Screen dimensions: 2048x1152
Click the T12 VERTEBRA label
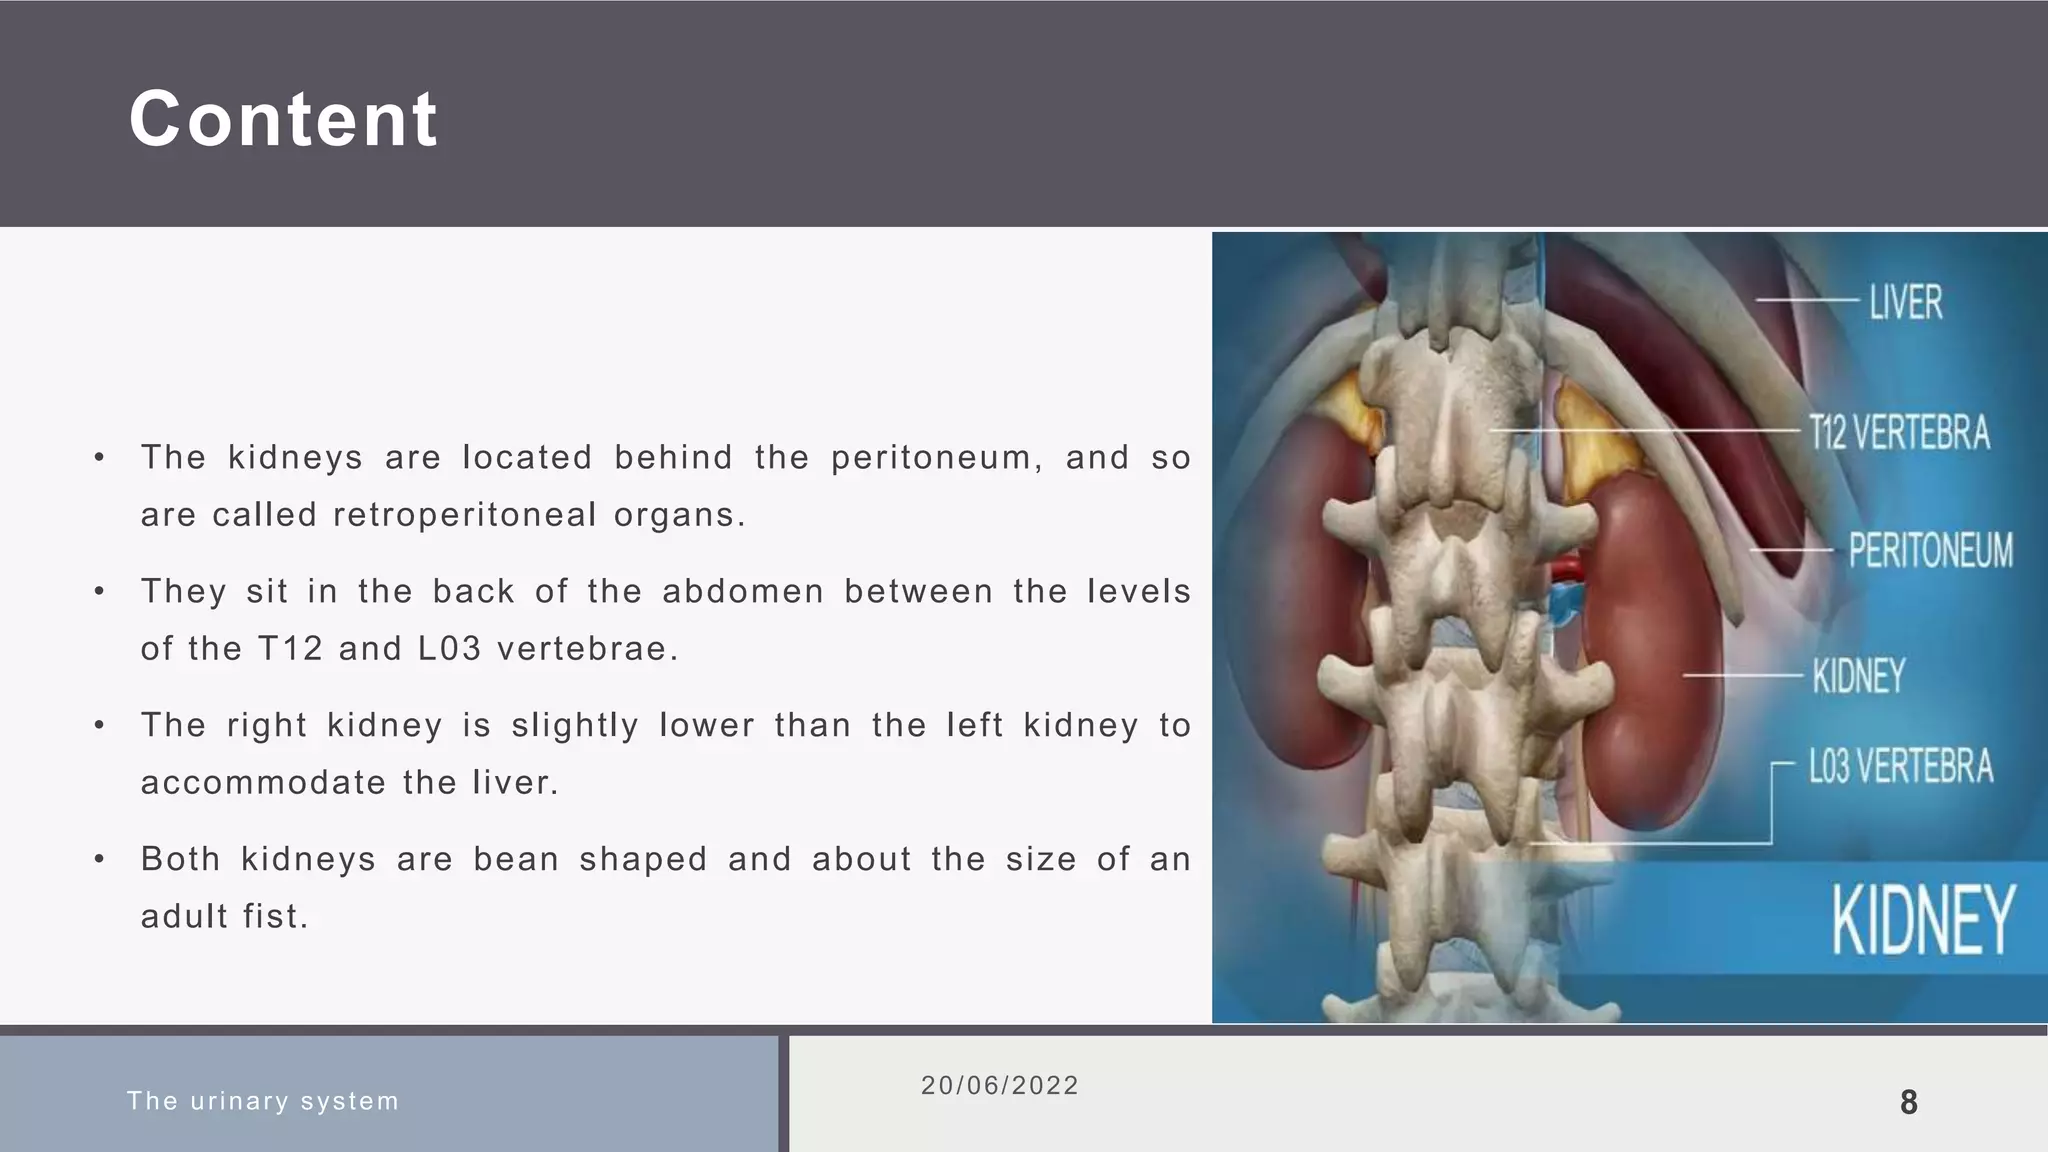[x=1900, y=433]
